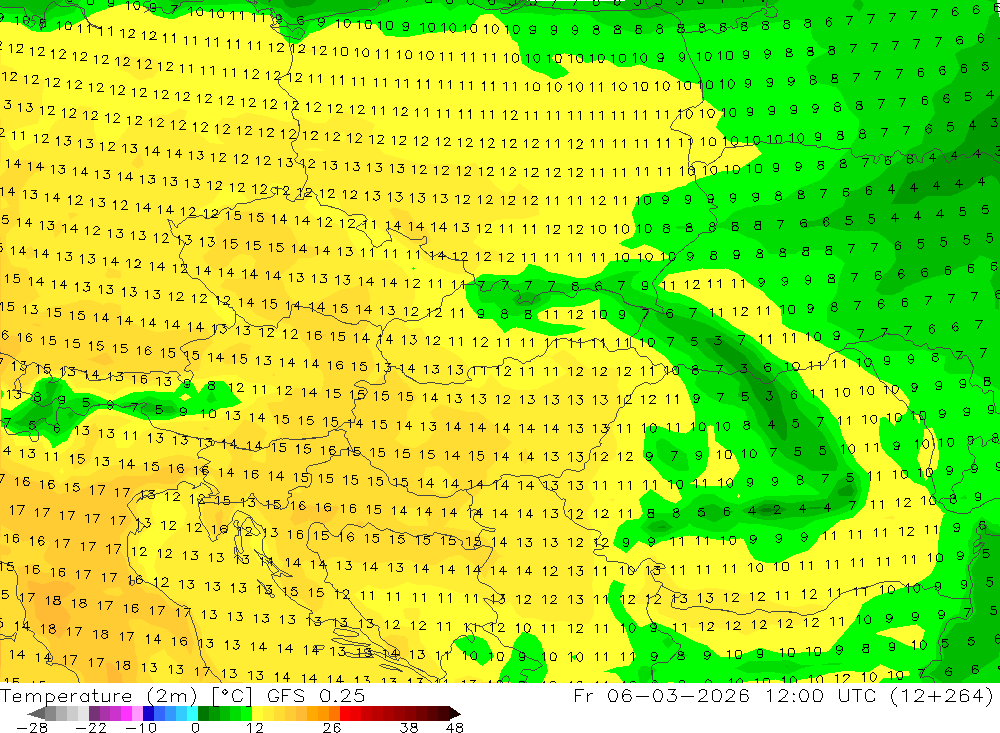Click the cyan swatch above the '0' label
The height and width of the screenshot is (733, 1000).
192,713
